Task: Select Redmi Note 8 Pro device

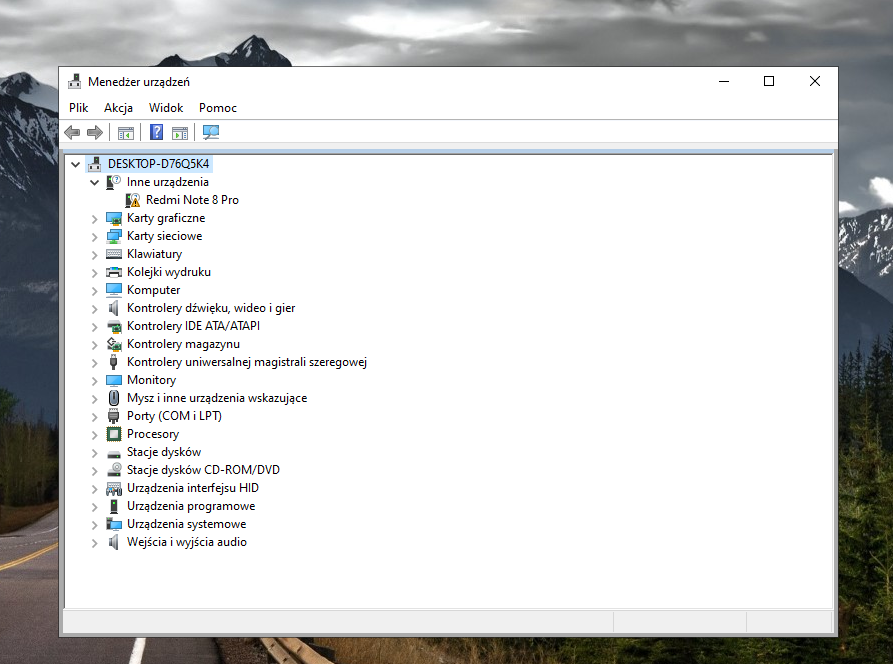Action: click(192, 200)
